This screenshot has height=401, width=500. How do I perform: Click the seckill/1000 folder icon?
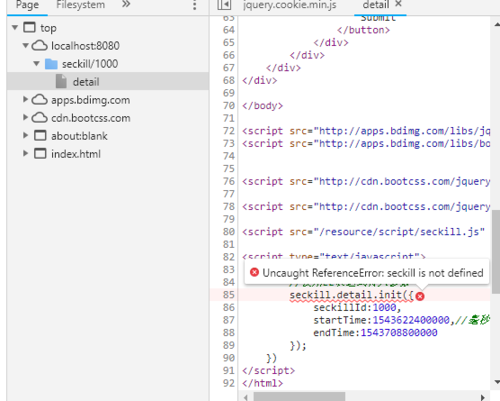click(51, 64)
